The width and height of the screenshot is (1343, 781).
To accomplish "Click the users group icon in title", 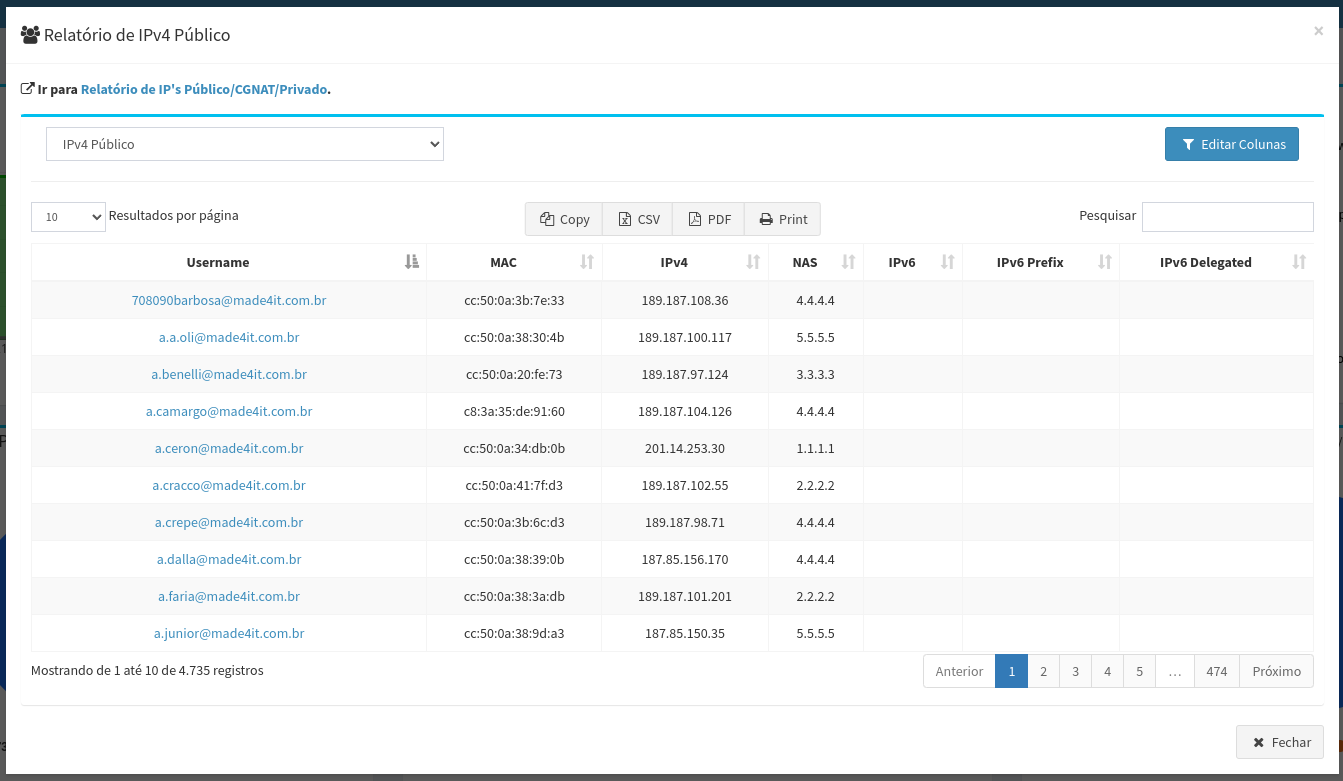I will pos(30,35).
